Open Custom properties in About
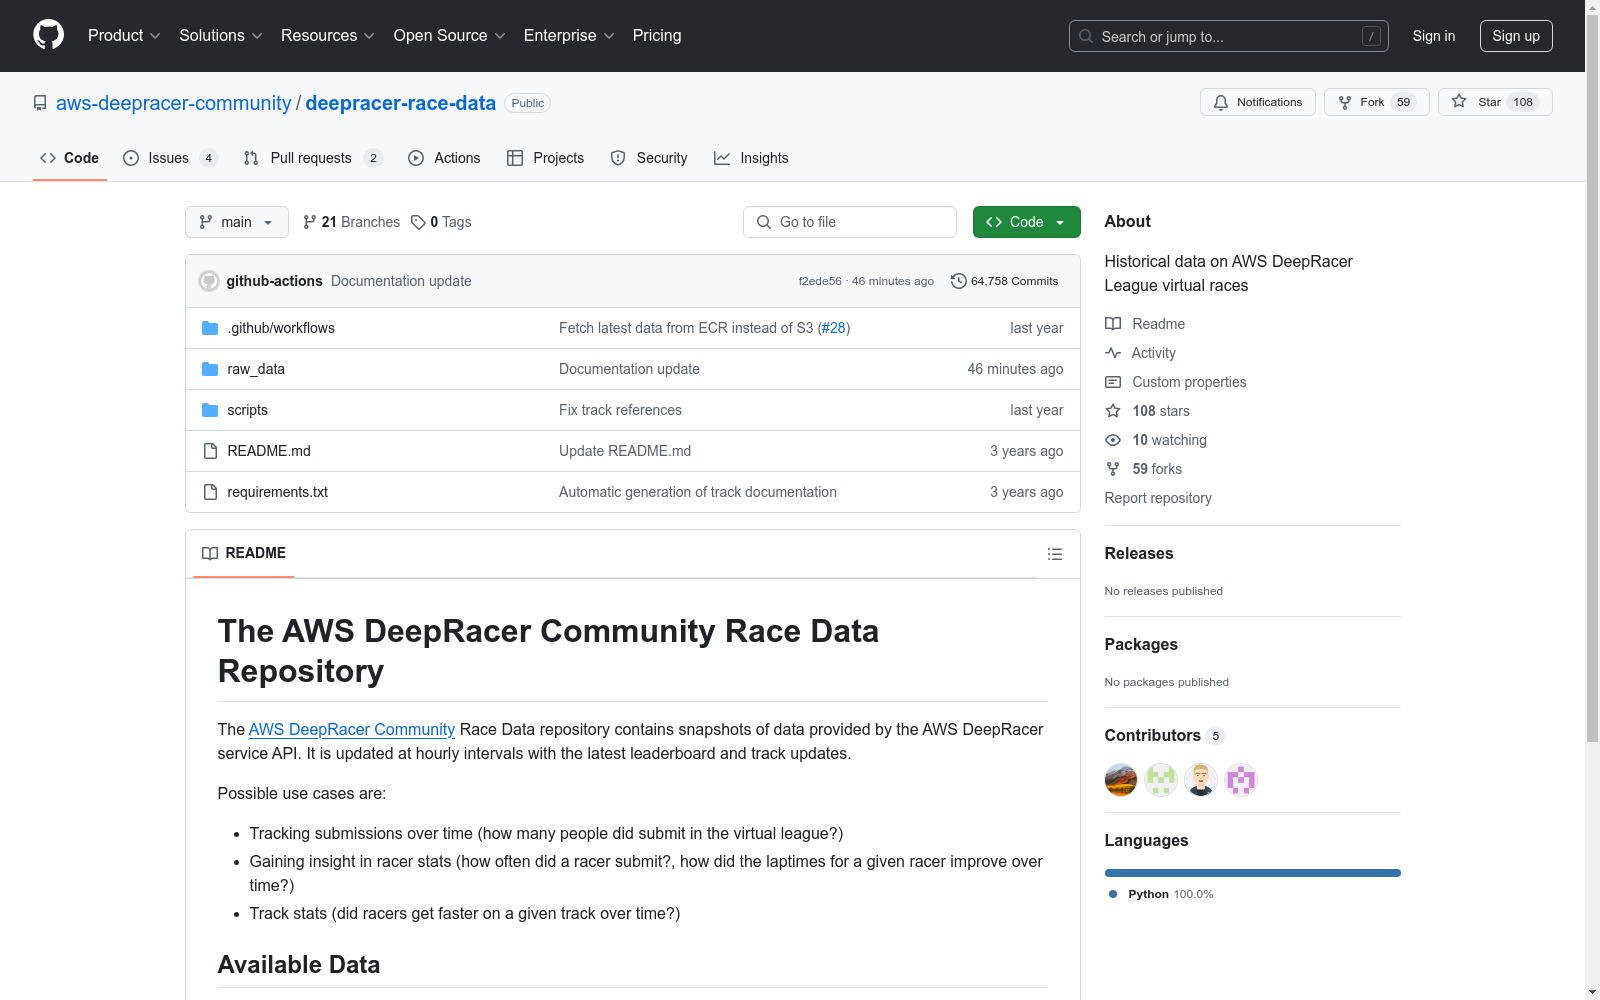This screenshot has width=1600, height=1000. pos(1176,382)
